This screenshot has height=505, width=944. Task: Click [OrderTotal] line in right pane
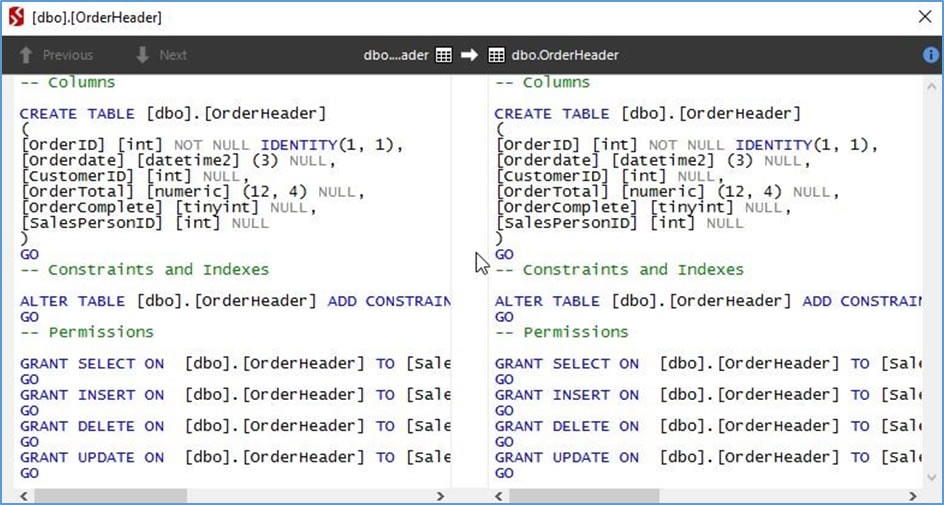click(668, 192)
